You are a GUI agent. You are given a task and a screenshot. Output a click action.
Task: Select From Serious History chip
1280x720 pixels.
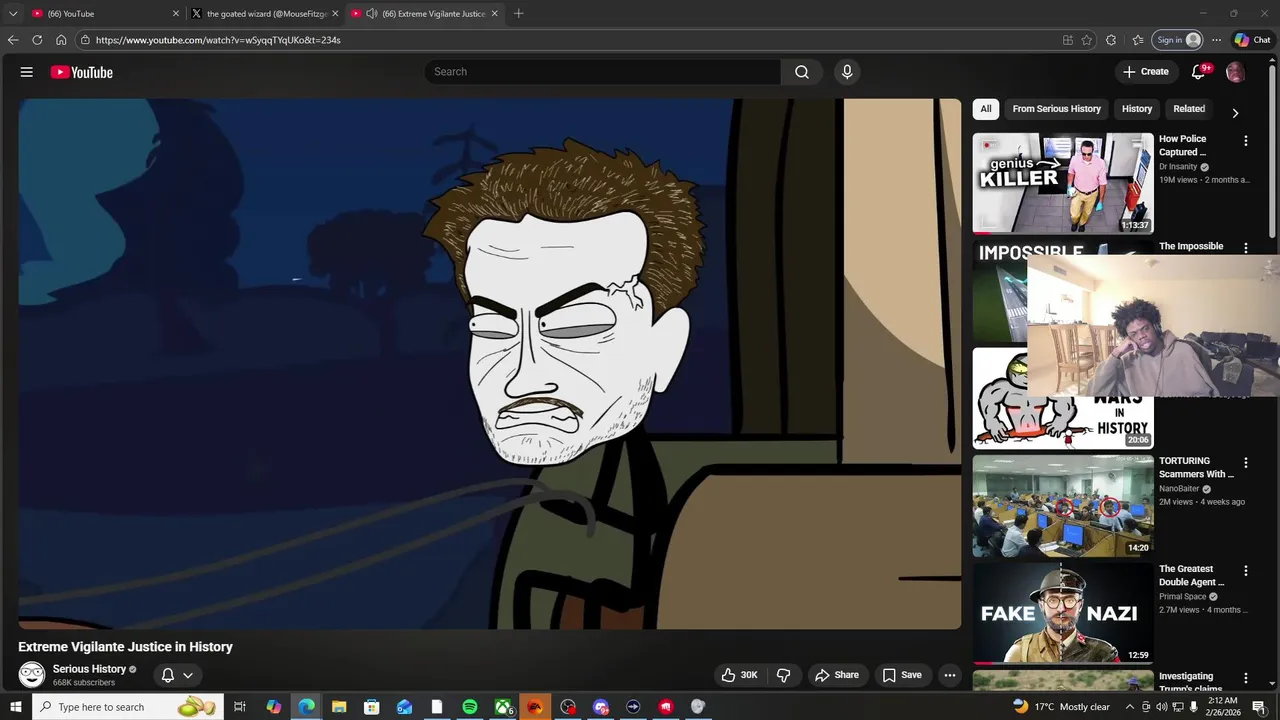tap(1056, 109)
